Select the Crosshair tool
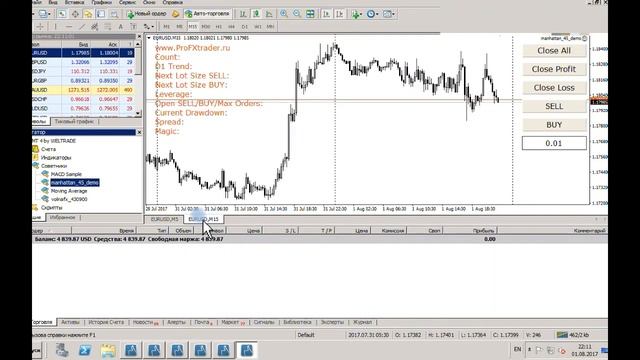The image size is (640, 360). click(40, 27)
